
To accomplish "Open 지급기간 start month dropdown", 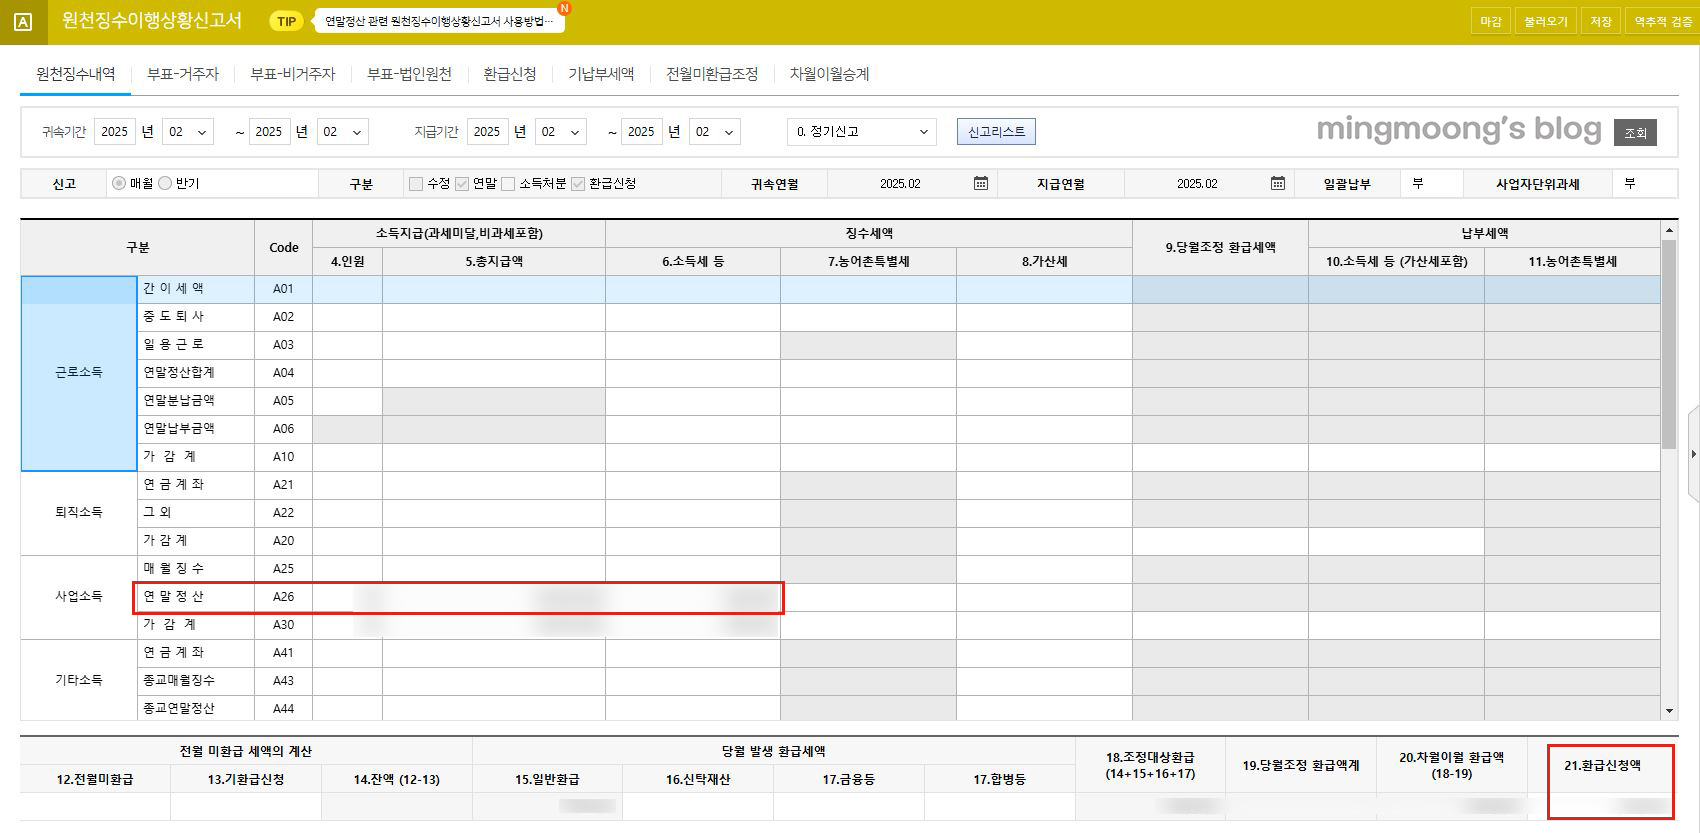I will click(x=560, y=132).
